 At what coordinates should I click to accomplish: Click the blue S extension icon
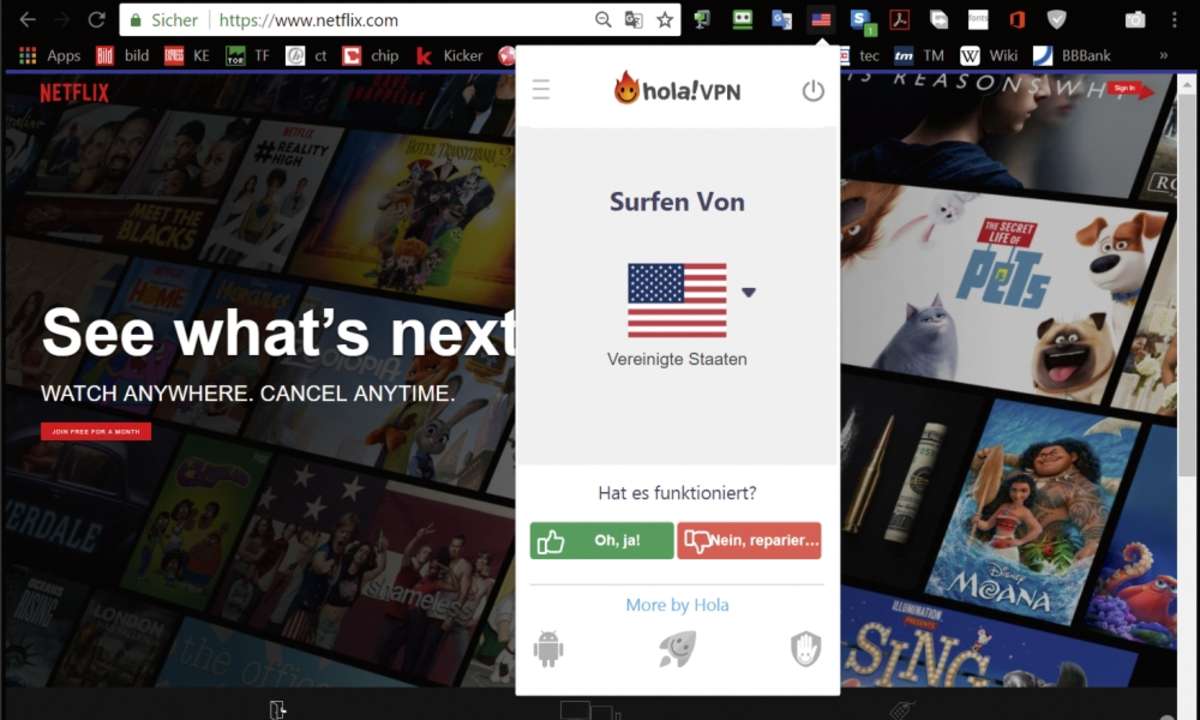pos(861,20)
